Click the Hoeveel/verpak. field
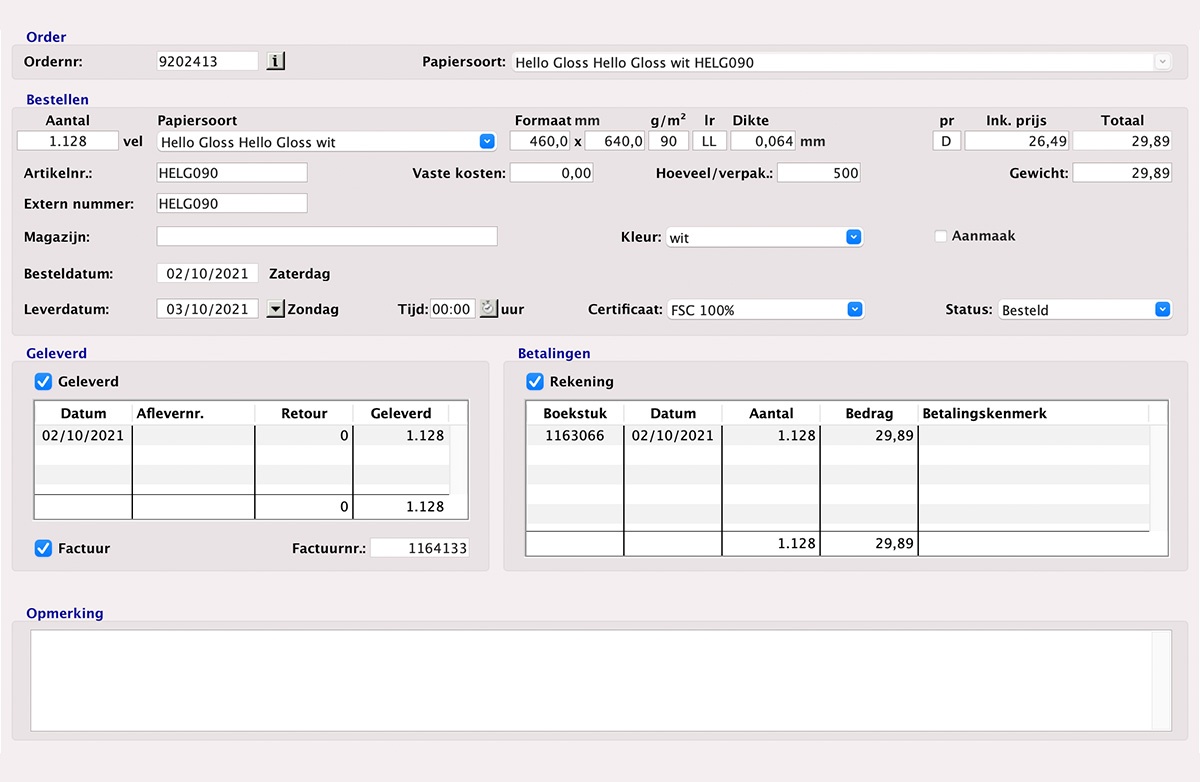 [819, 172]
